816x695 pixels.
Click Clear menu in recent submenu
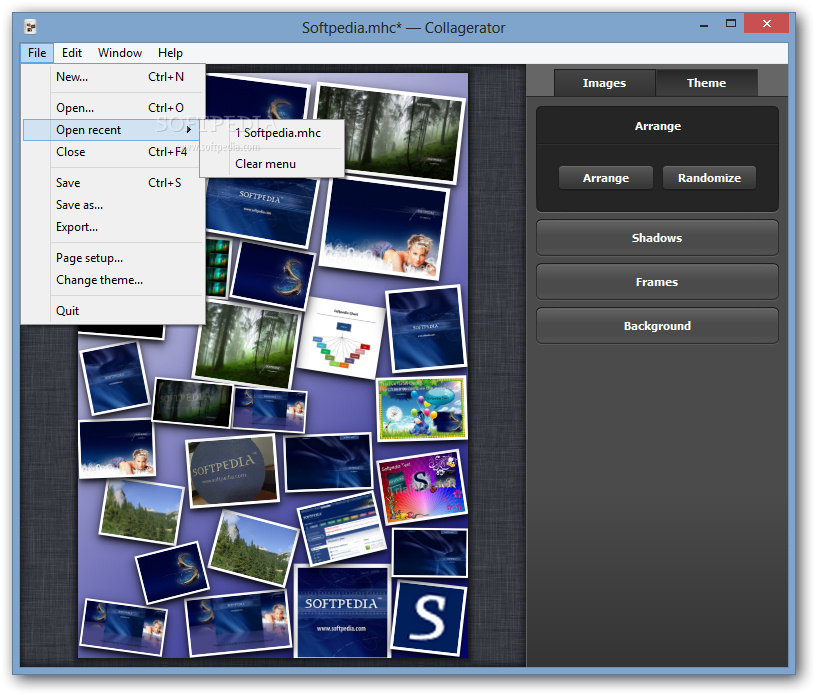click(272, 164)
